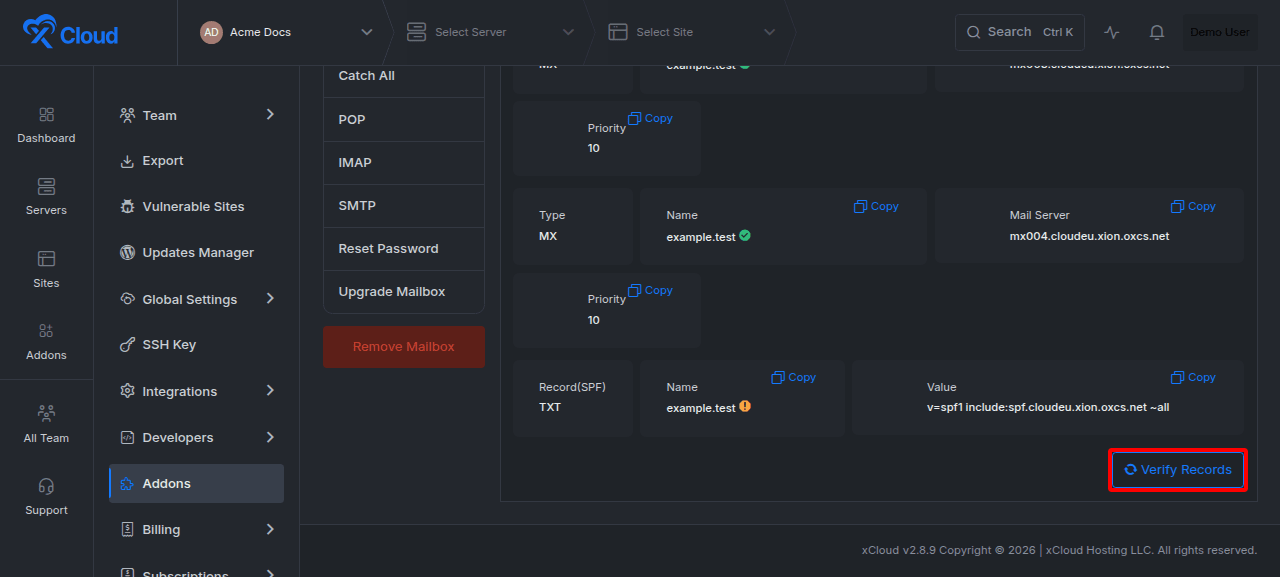The width and height of the screenshot is (1280, 577).
Task: Open the Reset Password tab
Action: [404, 248]
